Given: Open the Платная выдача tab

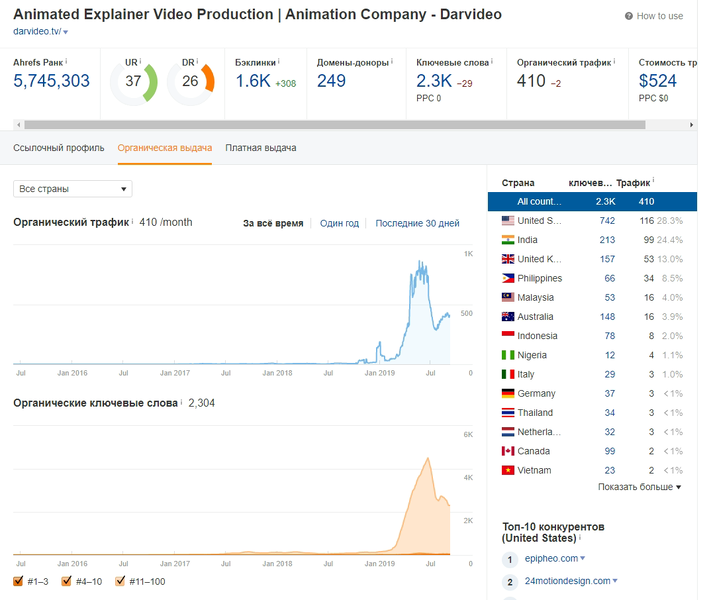Looking at the screenshot, I should 261,148.
